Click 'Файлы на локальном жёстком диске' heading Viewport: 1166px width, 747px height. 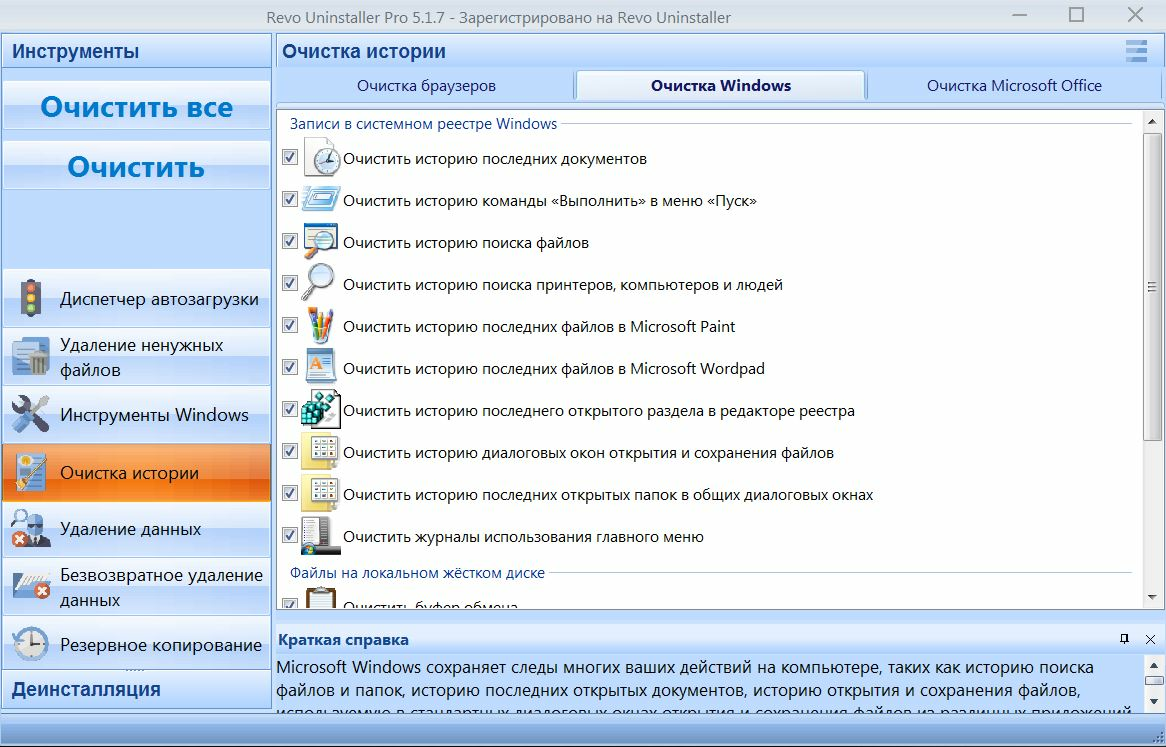point(417,572)
